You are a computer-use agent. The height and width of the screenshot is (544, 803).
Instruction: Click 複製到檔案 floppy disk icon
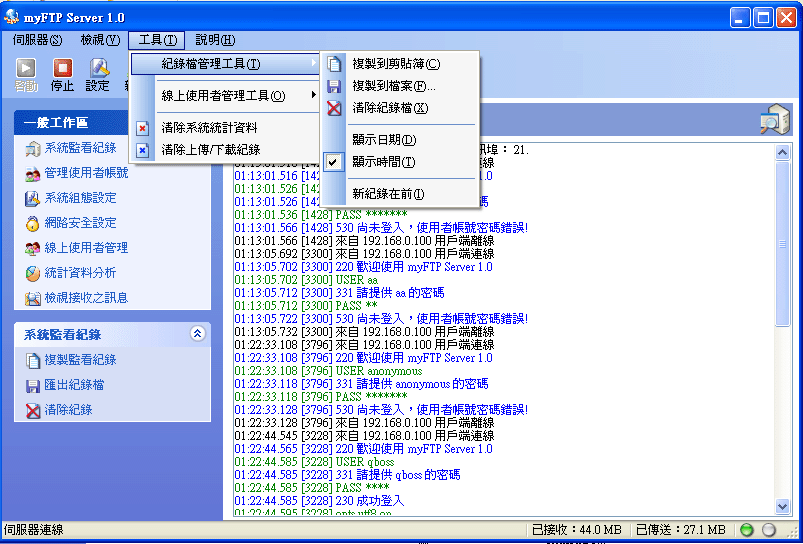point(334,86)
